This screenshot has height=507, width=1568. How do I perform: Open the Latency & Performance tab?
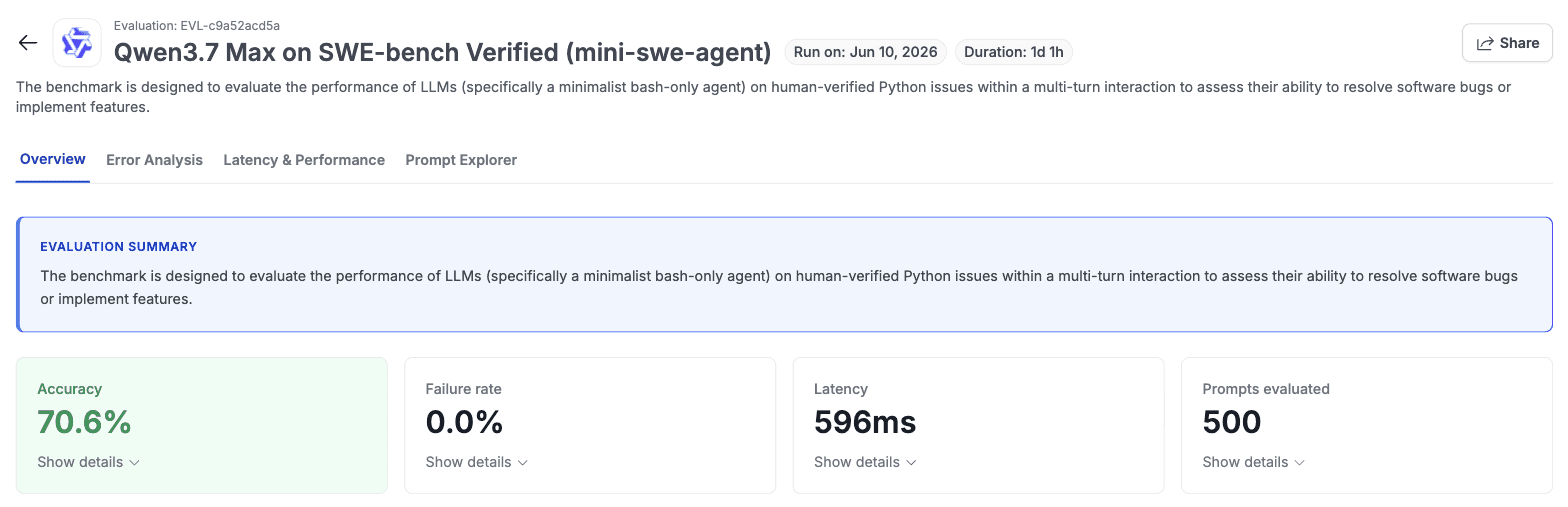[x=304, y=160]
